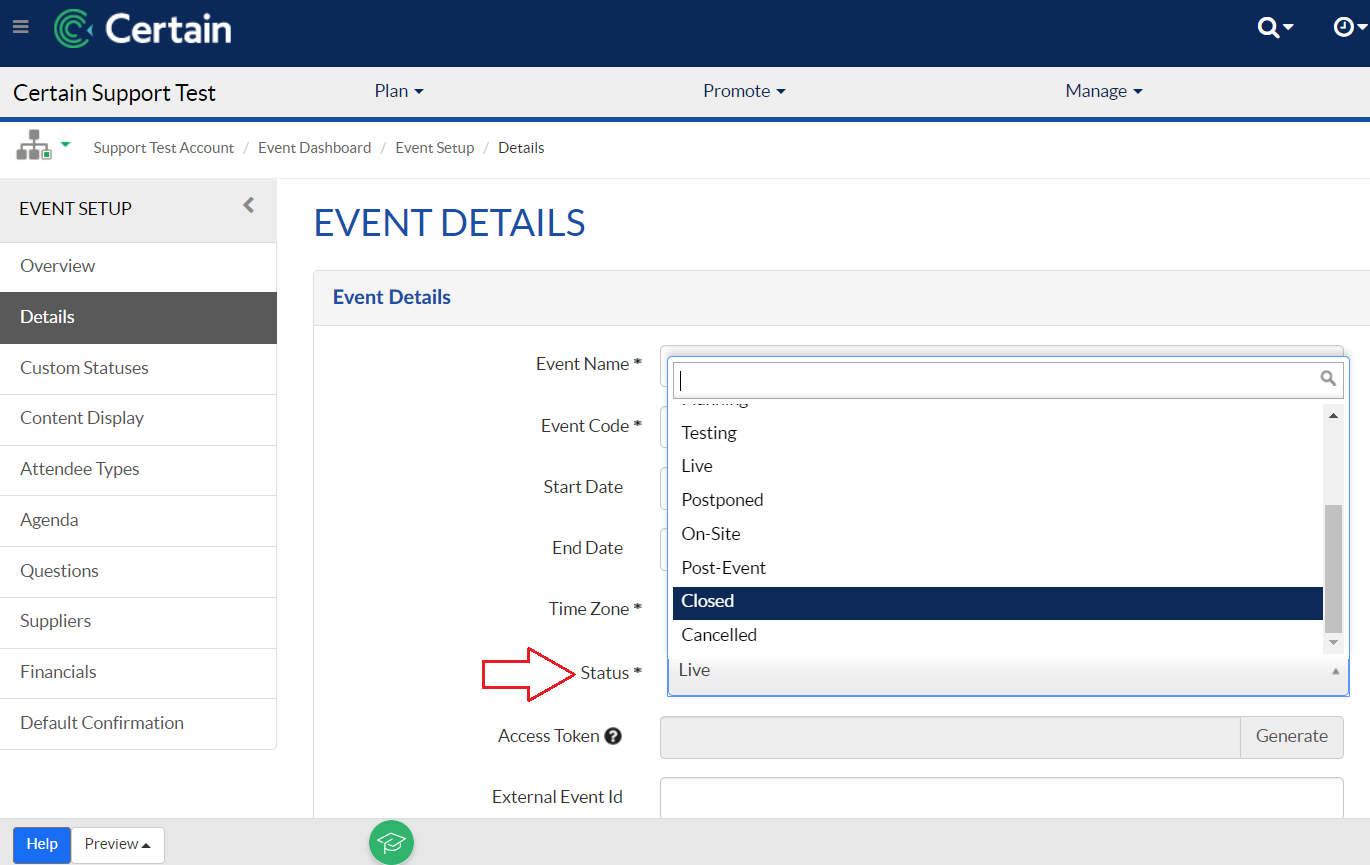Choose Testing status option

coord(998,433)
